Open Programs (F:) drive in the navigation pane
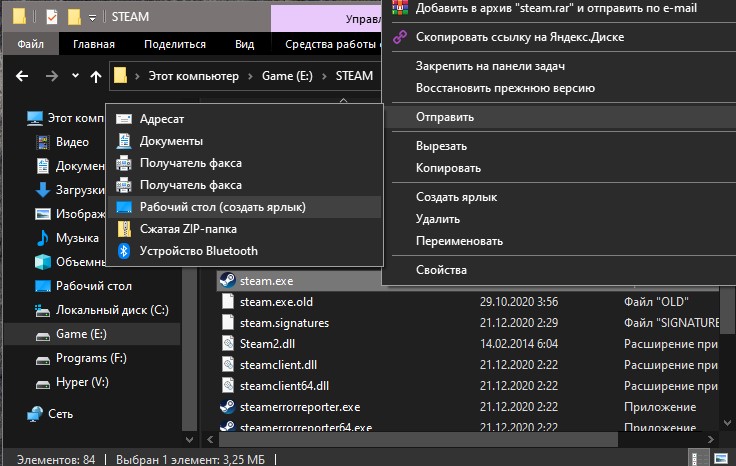Viewport: 736px width, 466px height. coord(81,359)
